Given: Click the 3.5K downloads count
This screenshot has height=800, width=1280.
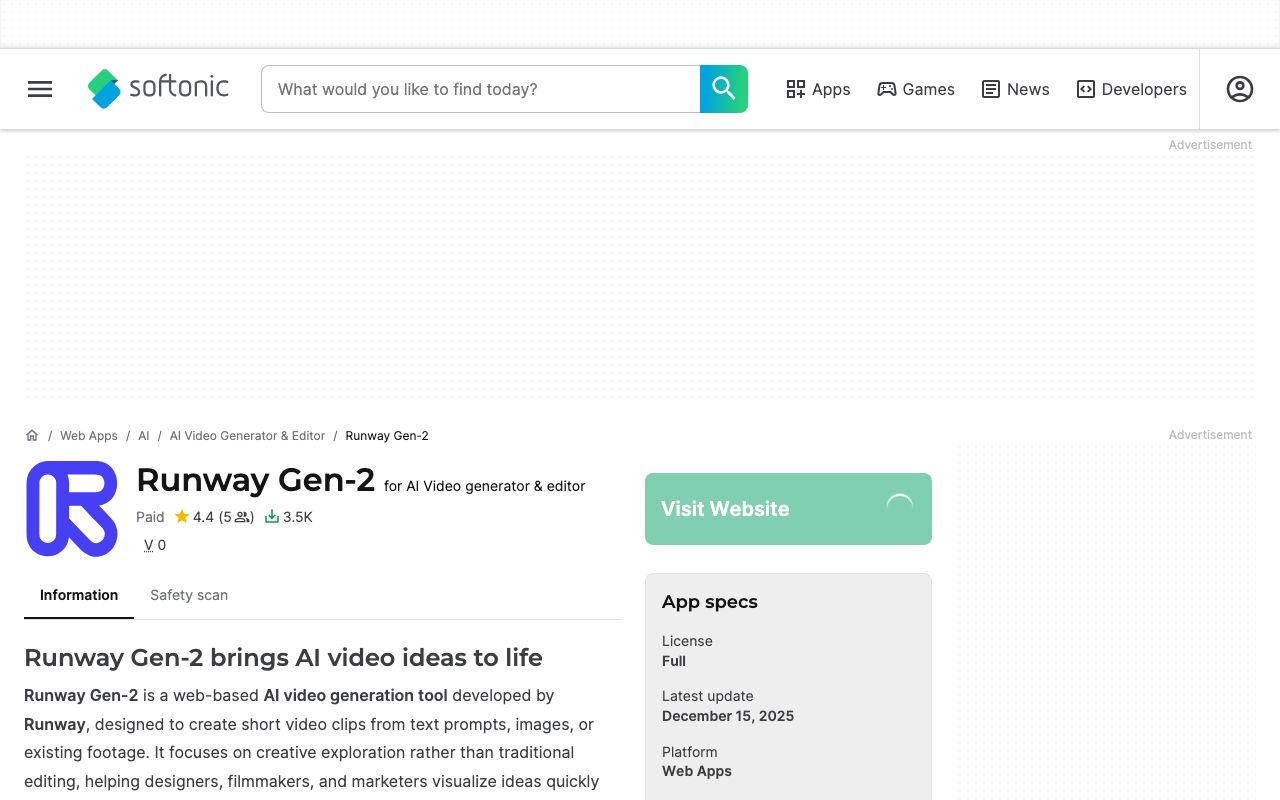Looking at the screenshot, I should point(298,517).
